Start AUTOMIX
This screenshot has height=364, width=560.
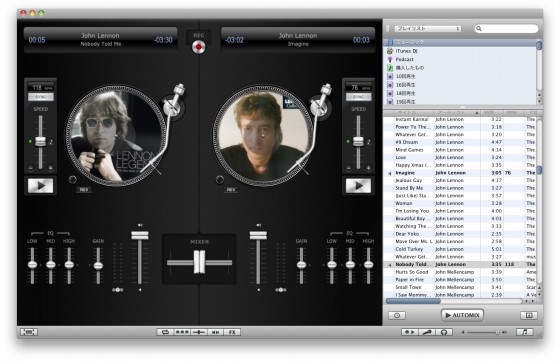tap(462, 315)
